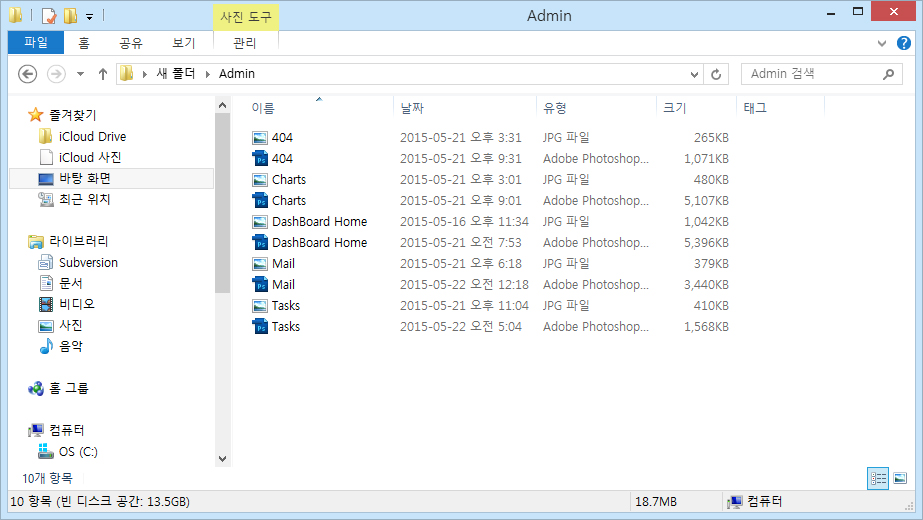The width and height of the screenshot is (923, 520).
Task: Switch to details view layout
Action: pos(878,478)
